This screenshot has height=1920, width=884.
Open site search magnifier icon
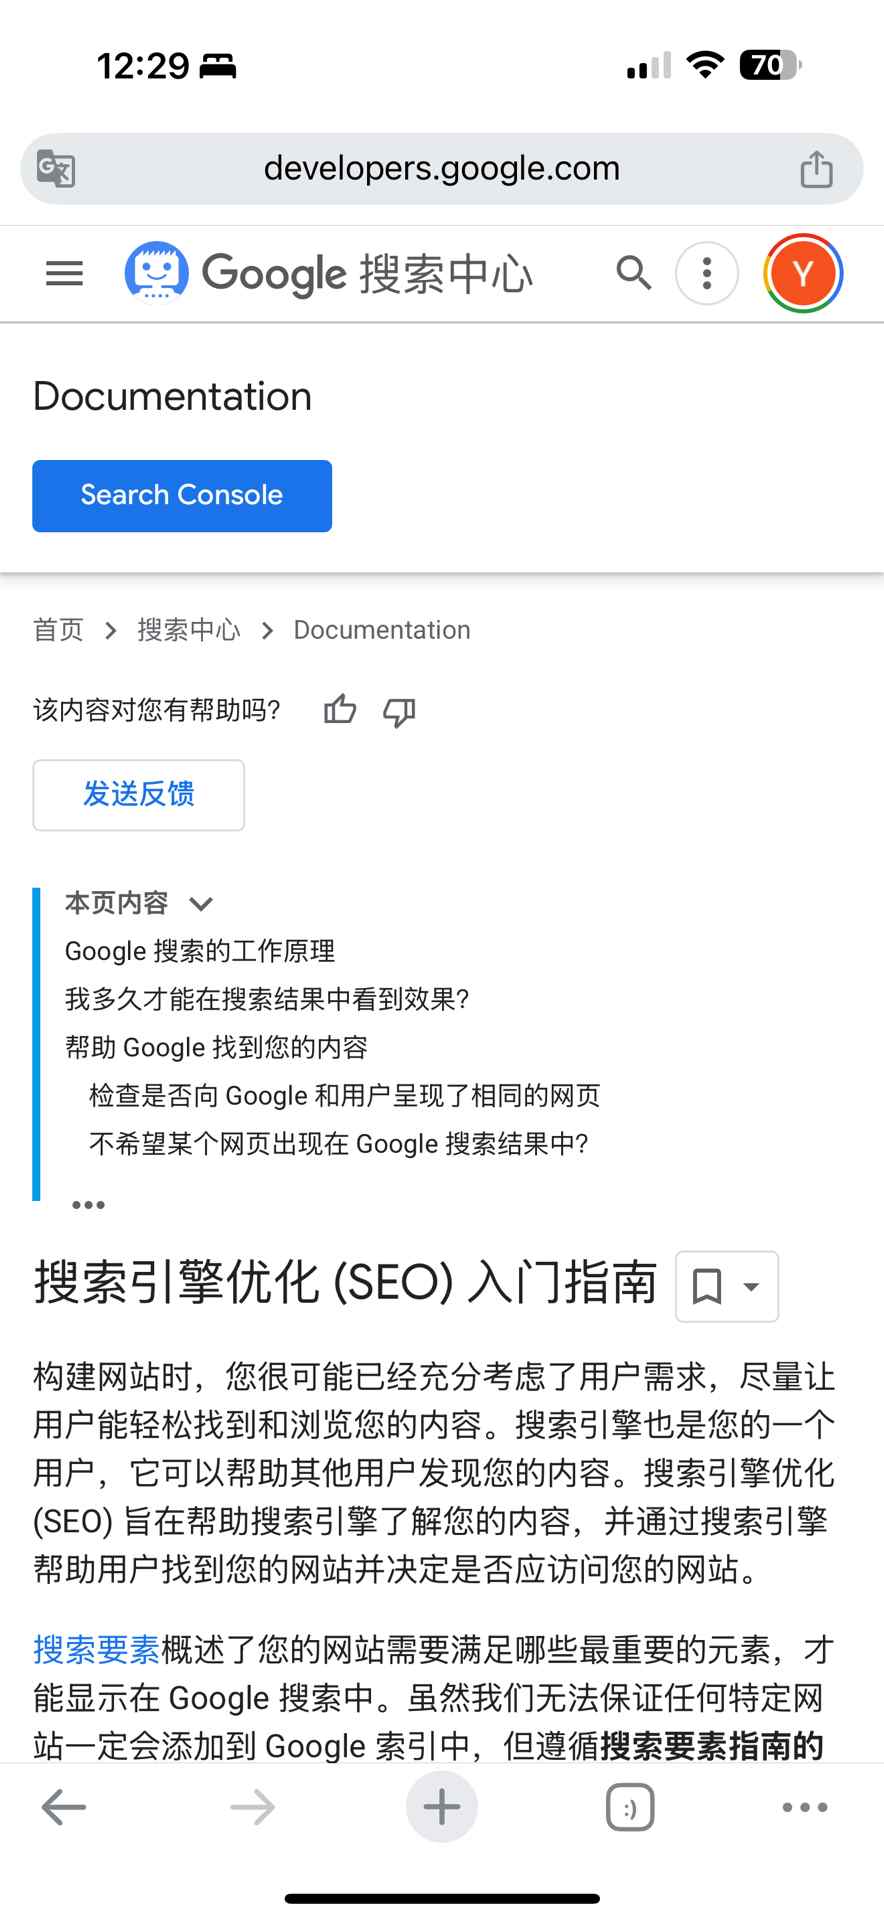point(633,272)
